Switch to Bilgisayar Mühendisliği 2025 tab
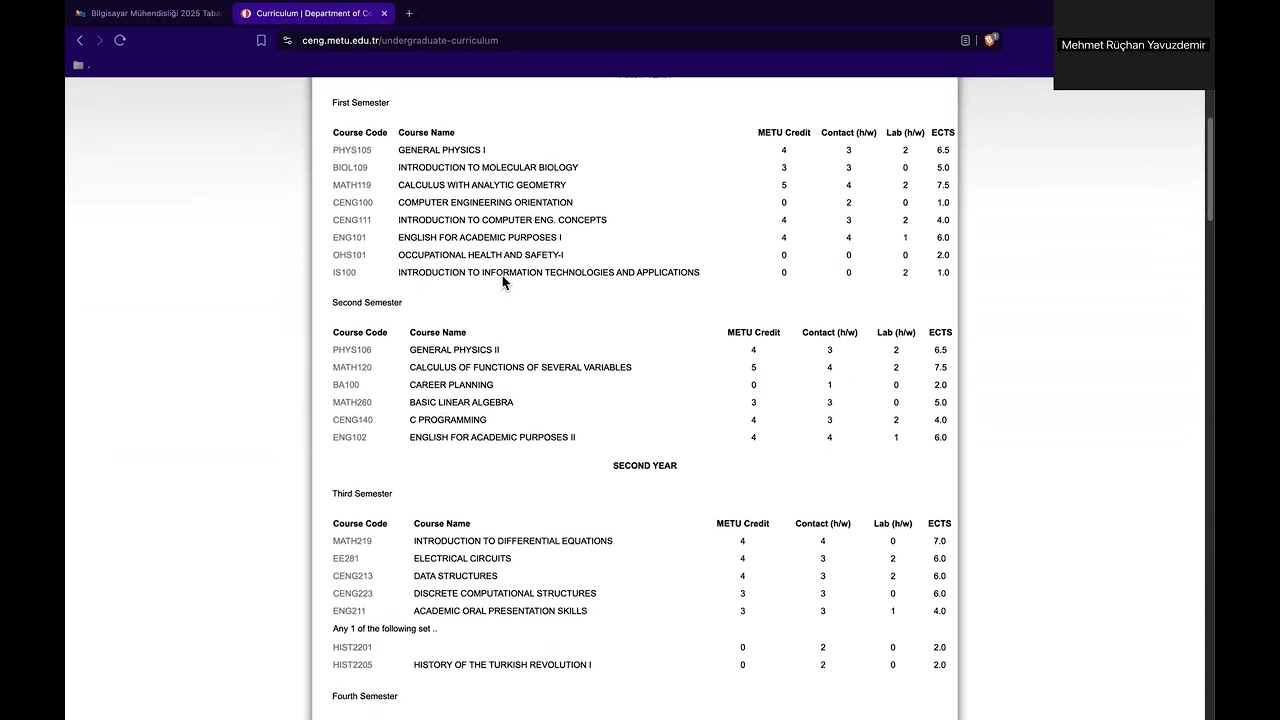Viewport: 1280px width, 720px height. pyautogui.click(x=148, y=13)
